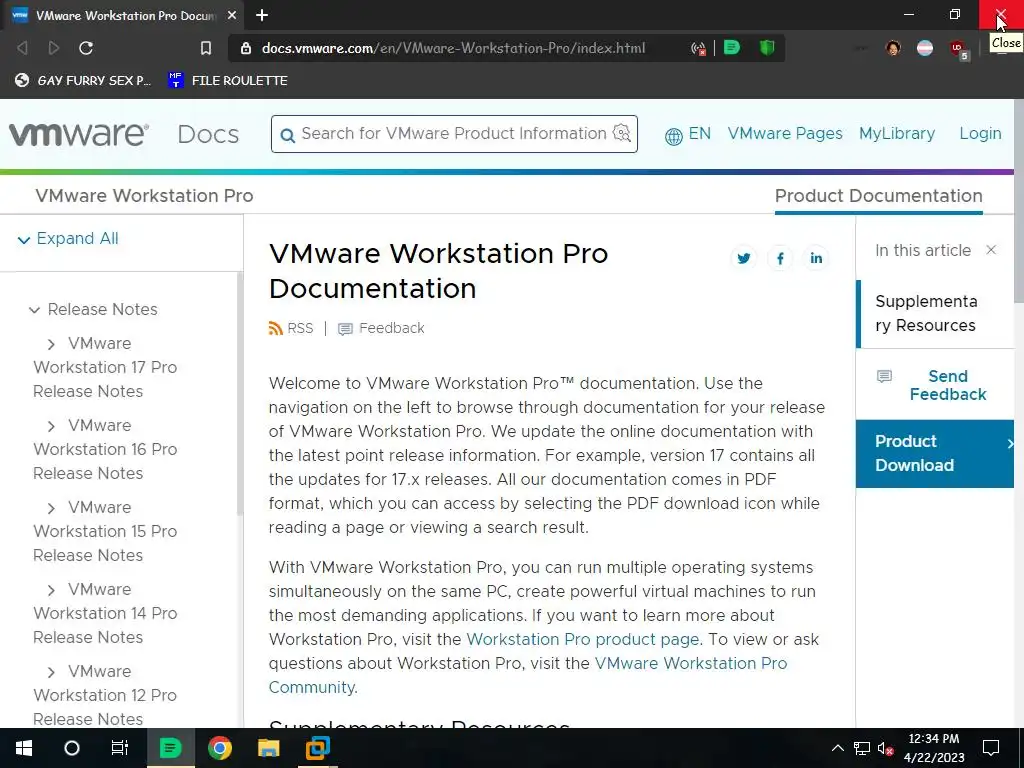Click the VMware Workstation Pro breadcrumb title

pos(144,196)
